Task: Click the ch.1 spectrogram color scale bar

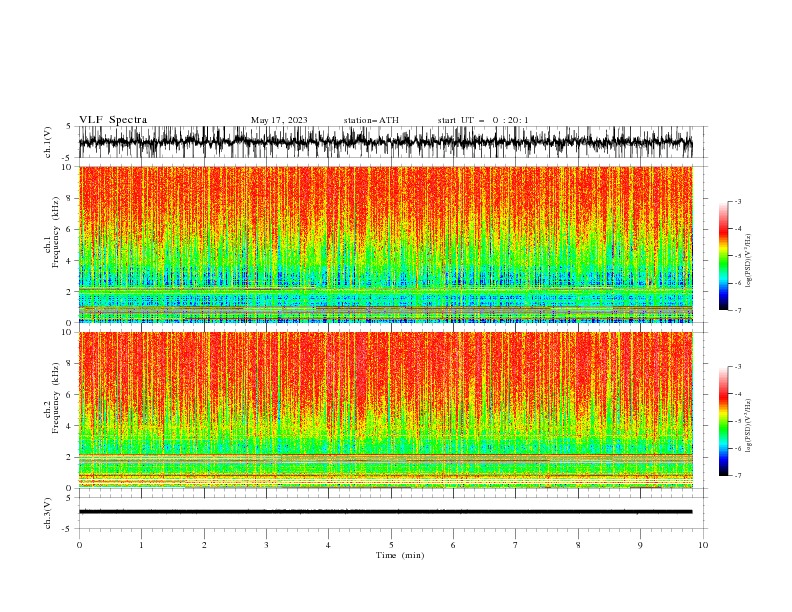Action: [x=723, y=256]
